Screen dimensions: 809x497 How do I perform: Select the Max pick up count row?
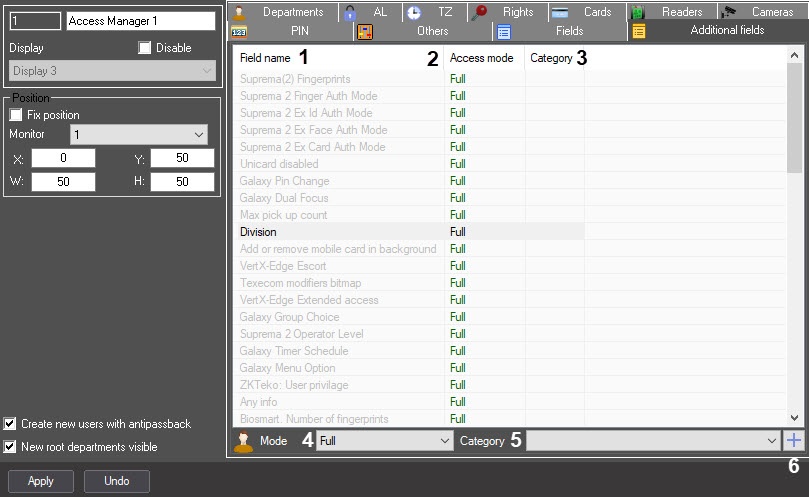tap(409, 215)
